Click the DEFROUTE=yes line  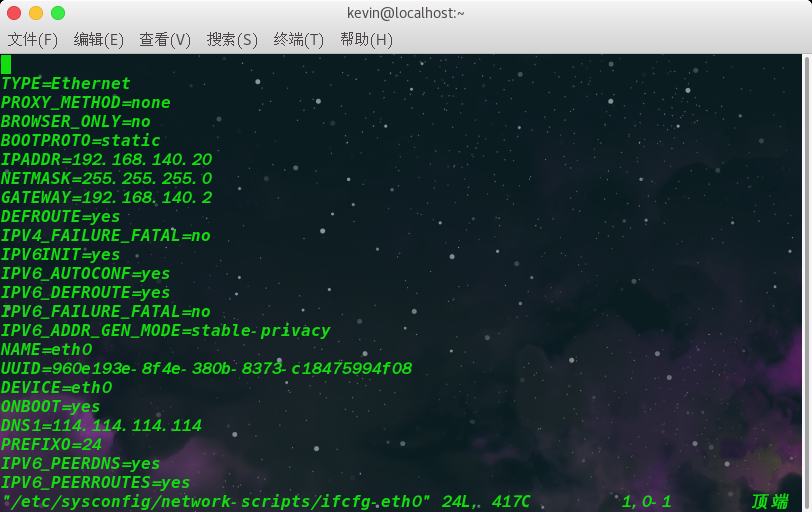pyautogui.click(x=60, y=216)
